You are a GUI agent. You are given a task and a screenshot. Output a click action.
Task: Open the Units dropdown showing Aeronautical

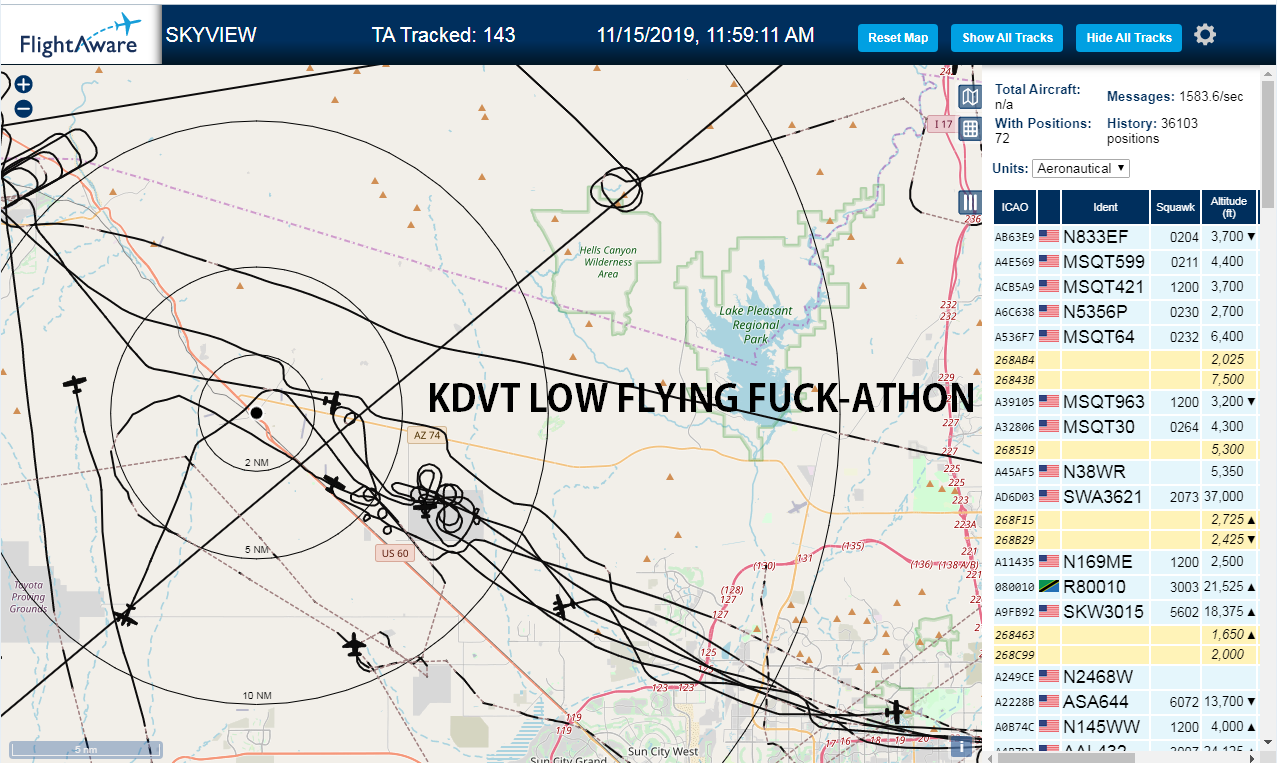click(x=1081, y=168)
